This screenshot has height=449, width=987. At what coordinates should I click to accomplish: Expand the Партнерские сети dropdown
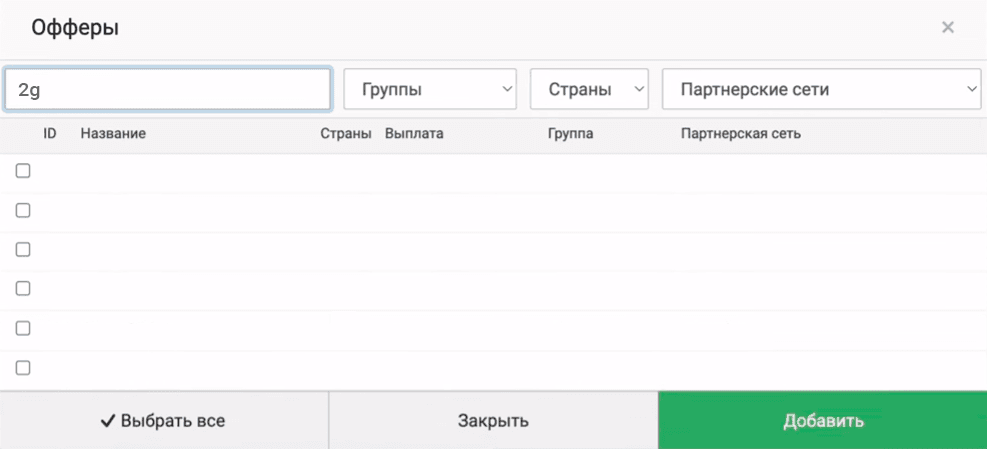pos(821,89)
